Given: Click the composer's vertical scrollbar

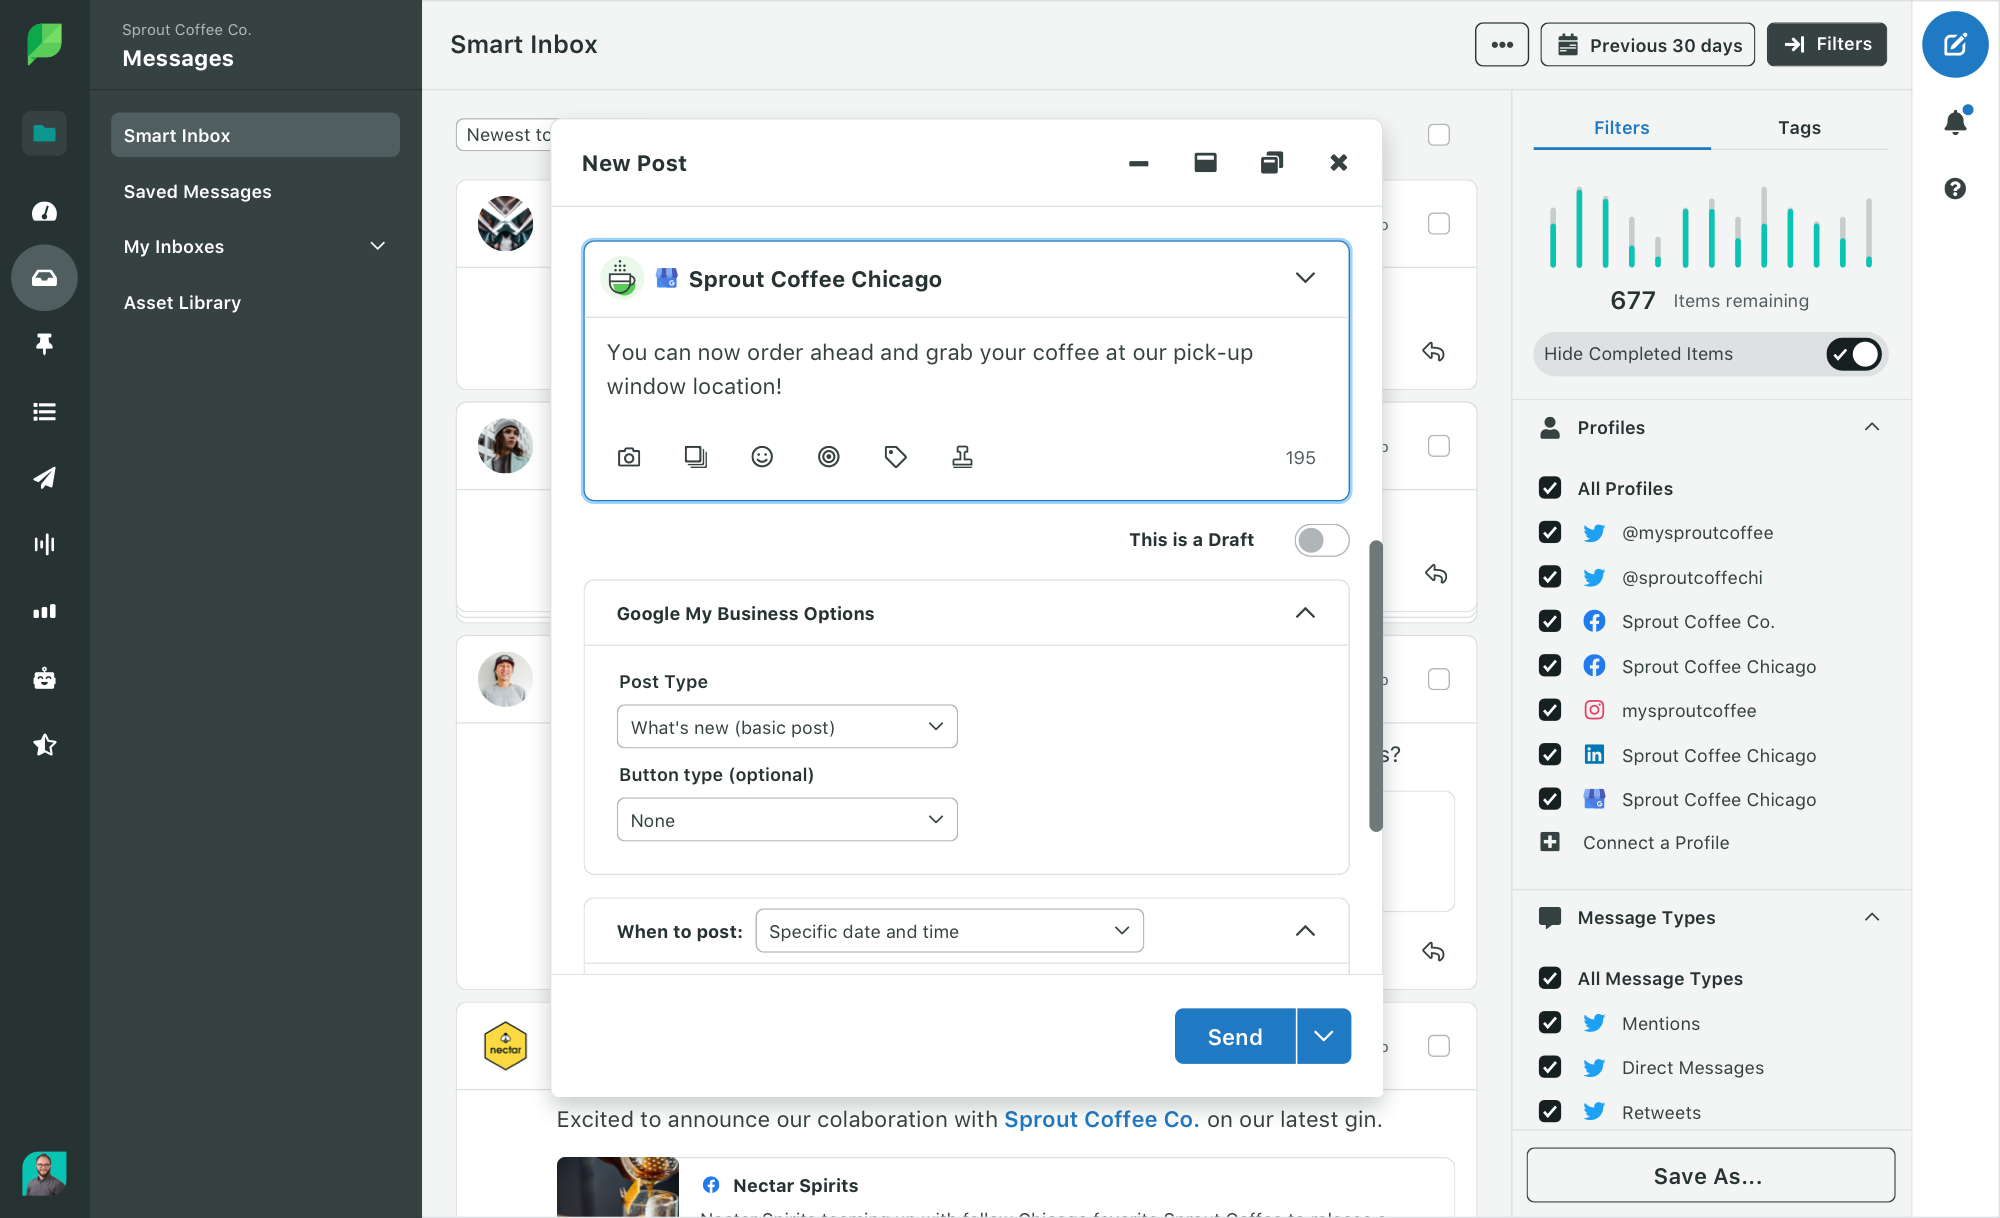Looking at the screenshot, I should point(1376,686).
